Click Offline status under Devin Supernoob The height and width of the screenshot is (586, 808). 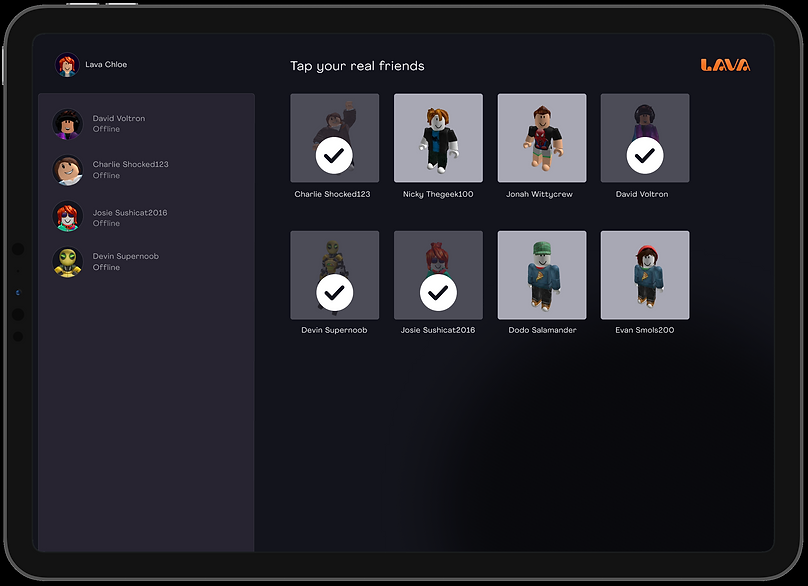click(106, 267)
